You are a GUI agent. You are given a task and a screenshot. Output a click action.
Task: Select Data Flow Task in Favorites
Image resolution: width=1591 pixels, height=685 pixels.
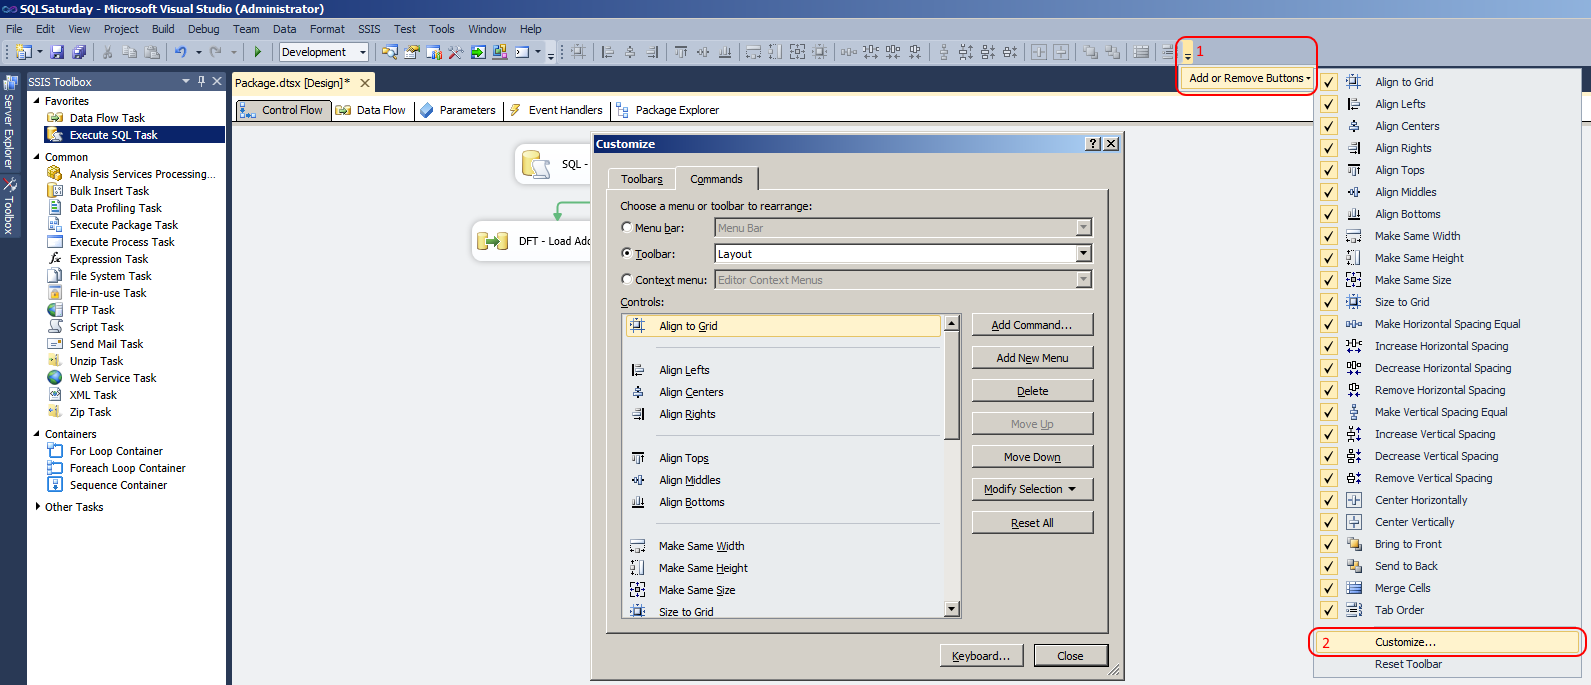107,118
